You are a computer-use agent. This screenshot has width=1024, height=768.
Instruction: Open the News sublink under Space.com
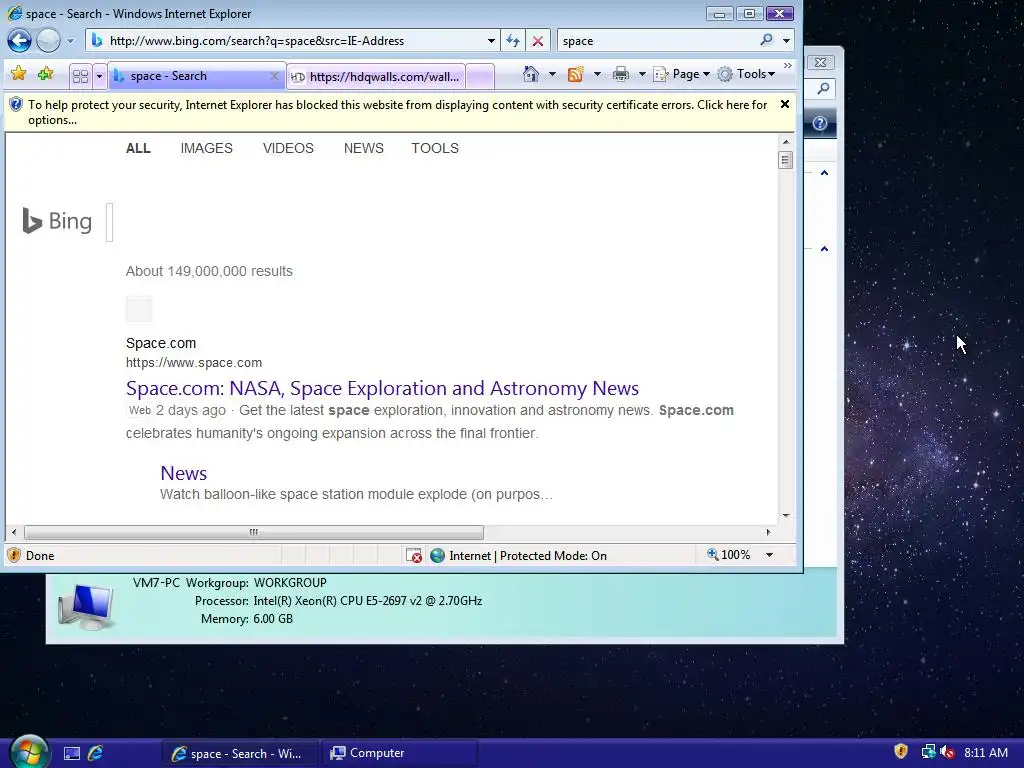pyautogui.click(x=184, y=473)
